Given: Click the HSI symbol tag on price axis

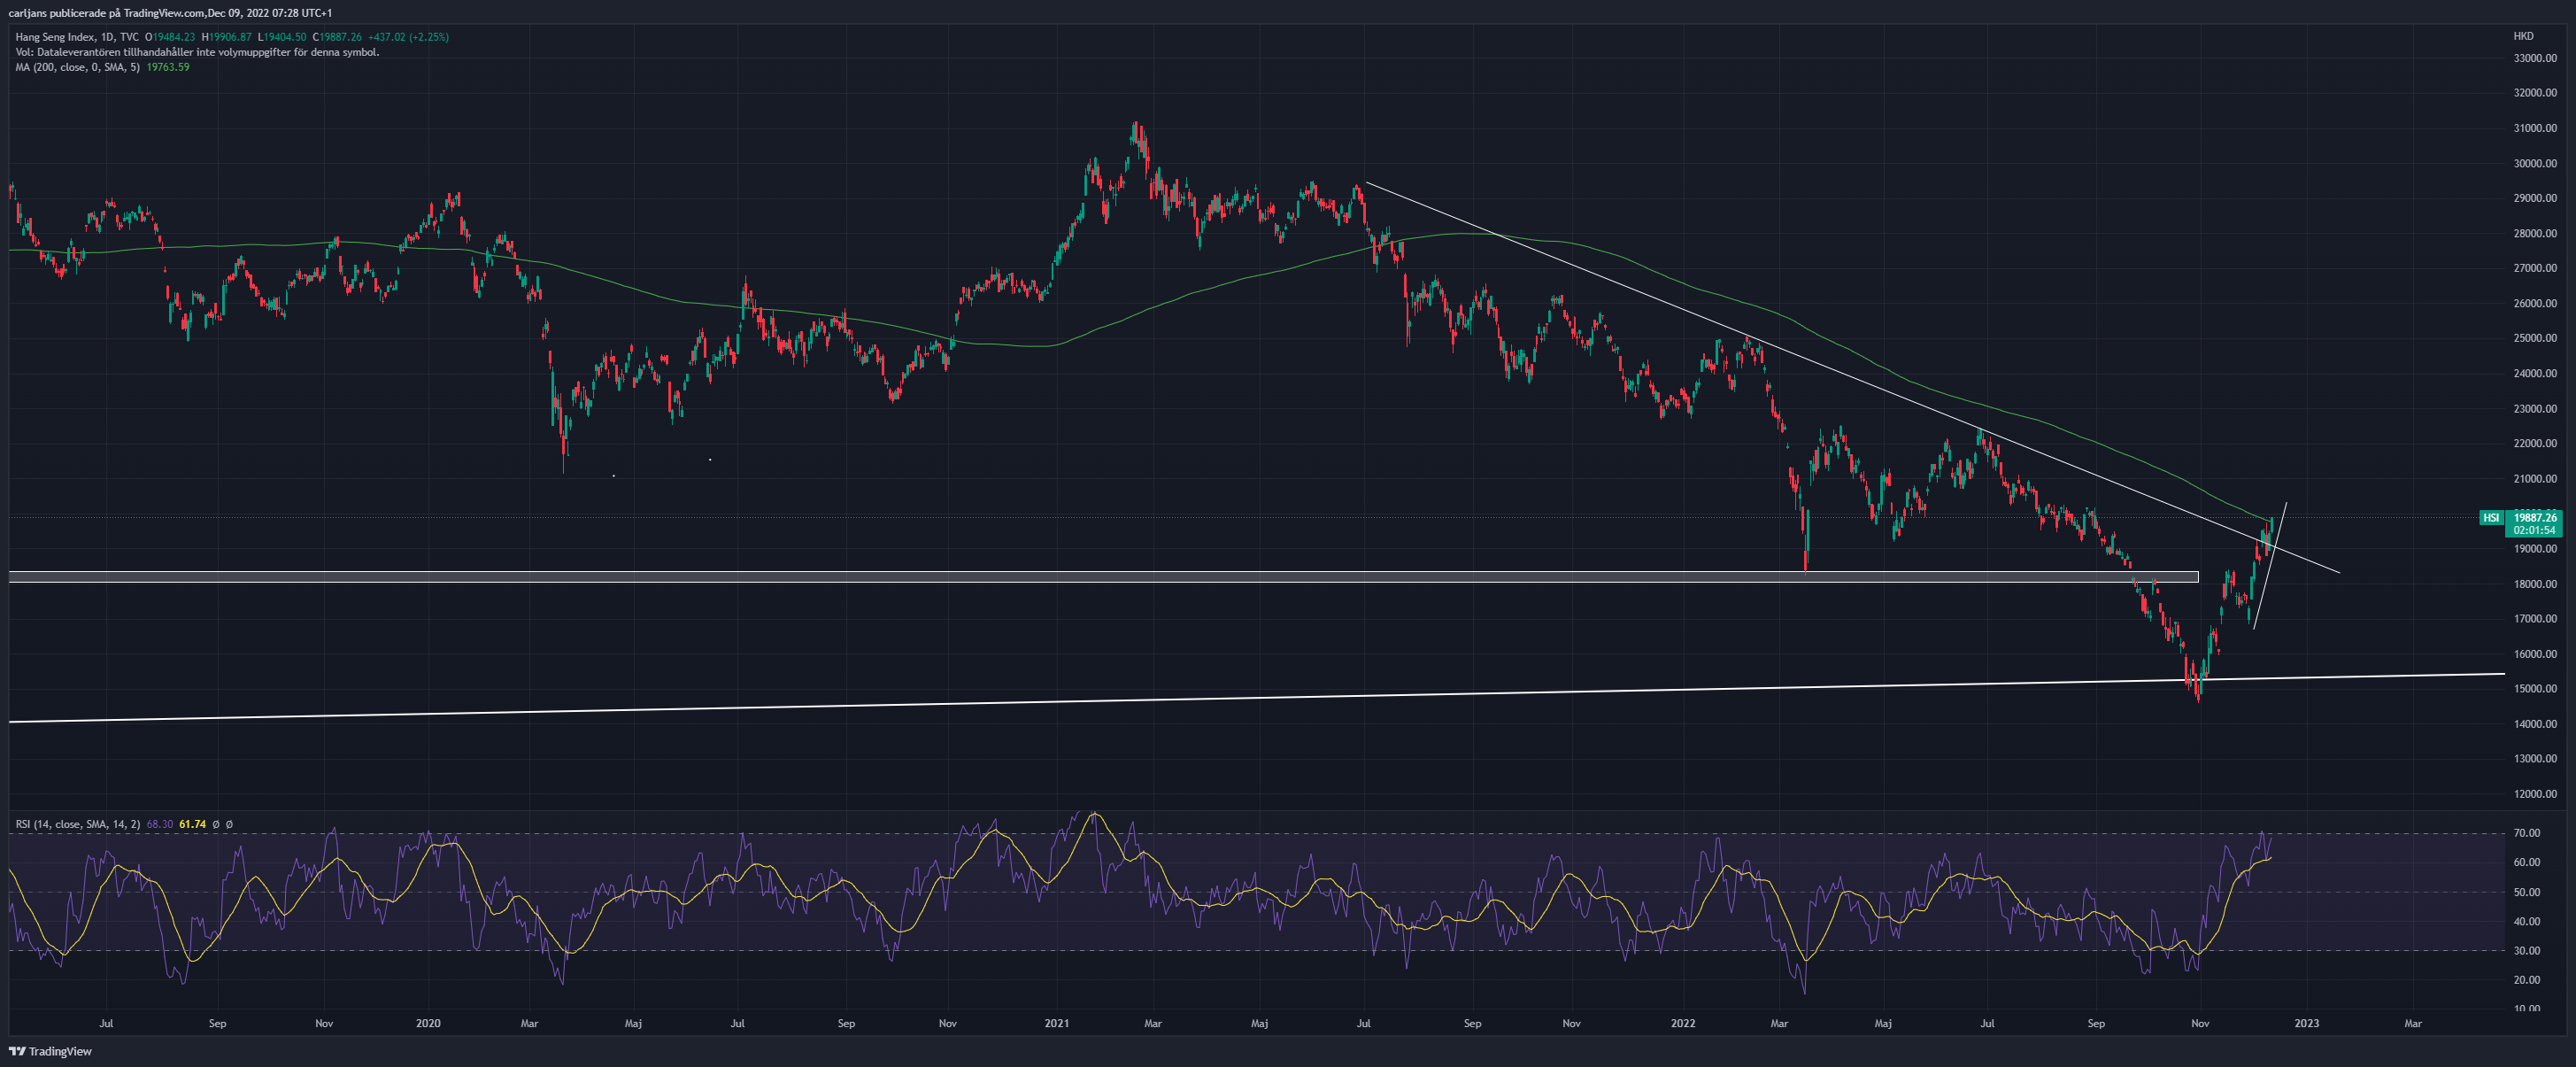Looking at the screenshot, I should coord(2491,517).
